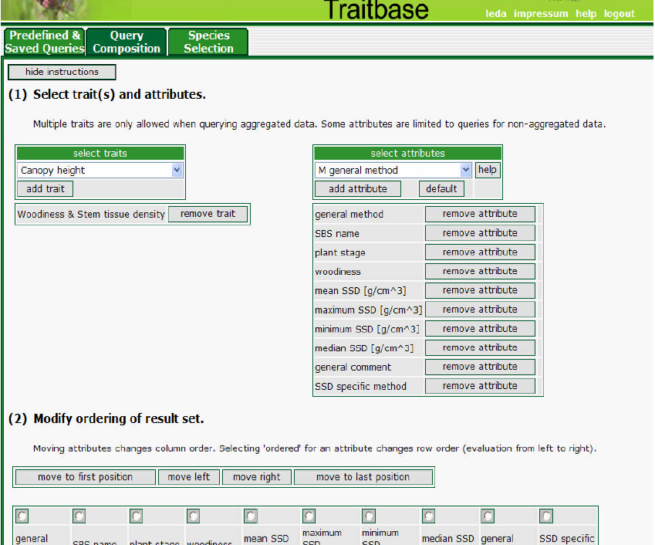Remove the SBS name attribute

480,233
